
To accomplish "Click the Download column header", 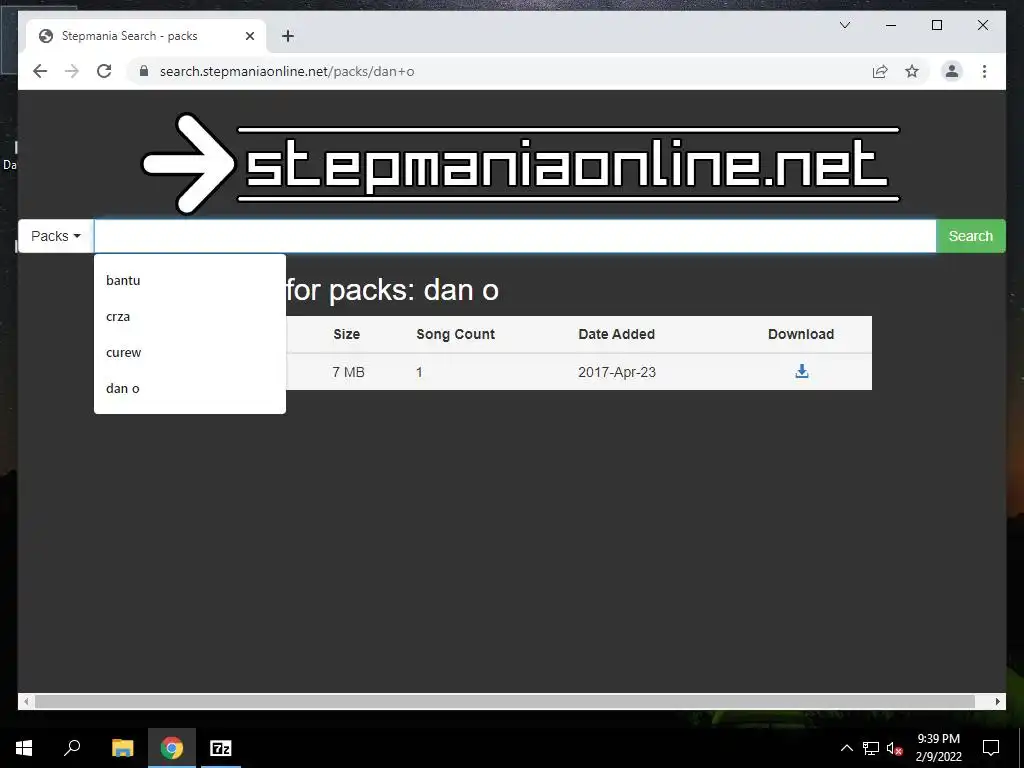I will click(801, 334).
